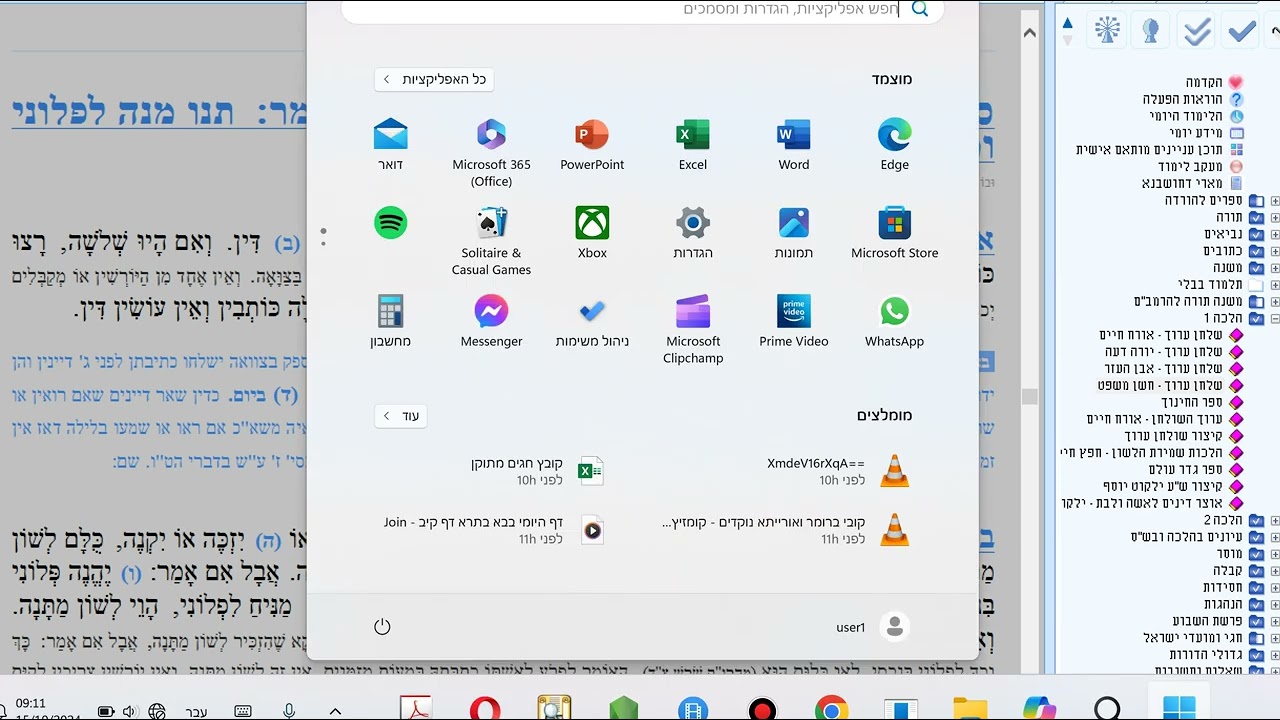Show hidden tray icons chevron
Viewport: 1280px width, 720px height.
pyautogui.click(x=335, y=711)
